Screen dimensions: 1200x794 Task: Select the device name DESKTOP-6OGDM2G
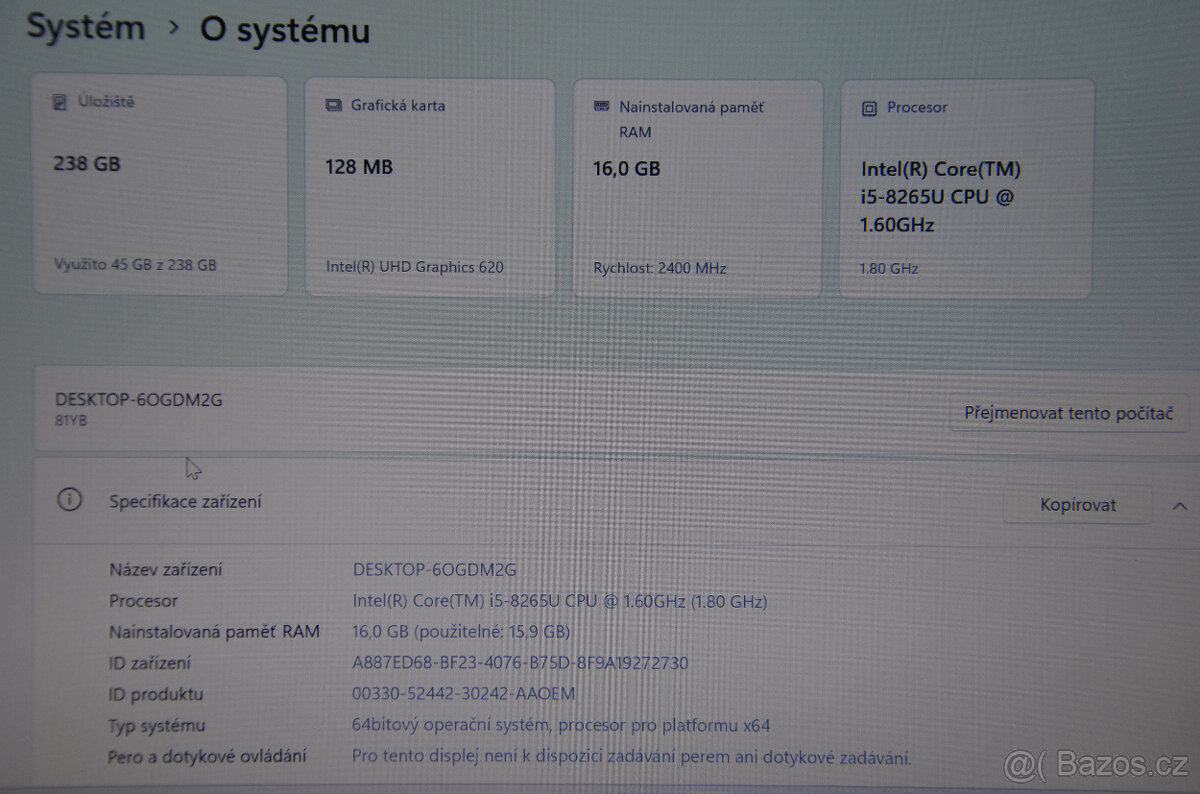(x=139, y=399)
